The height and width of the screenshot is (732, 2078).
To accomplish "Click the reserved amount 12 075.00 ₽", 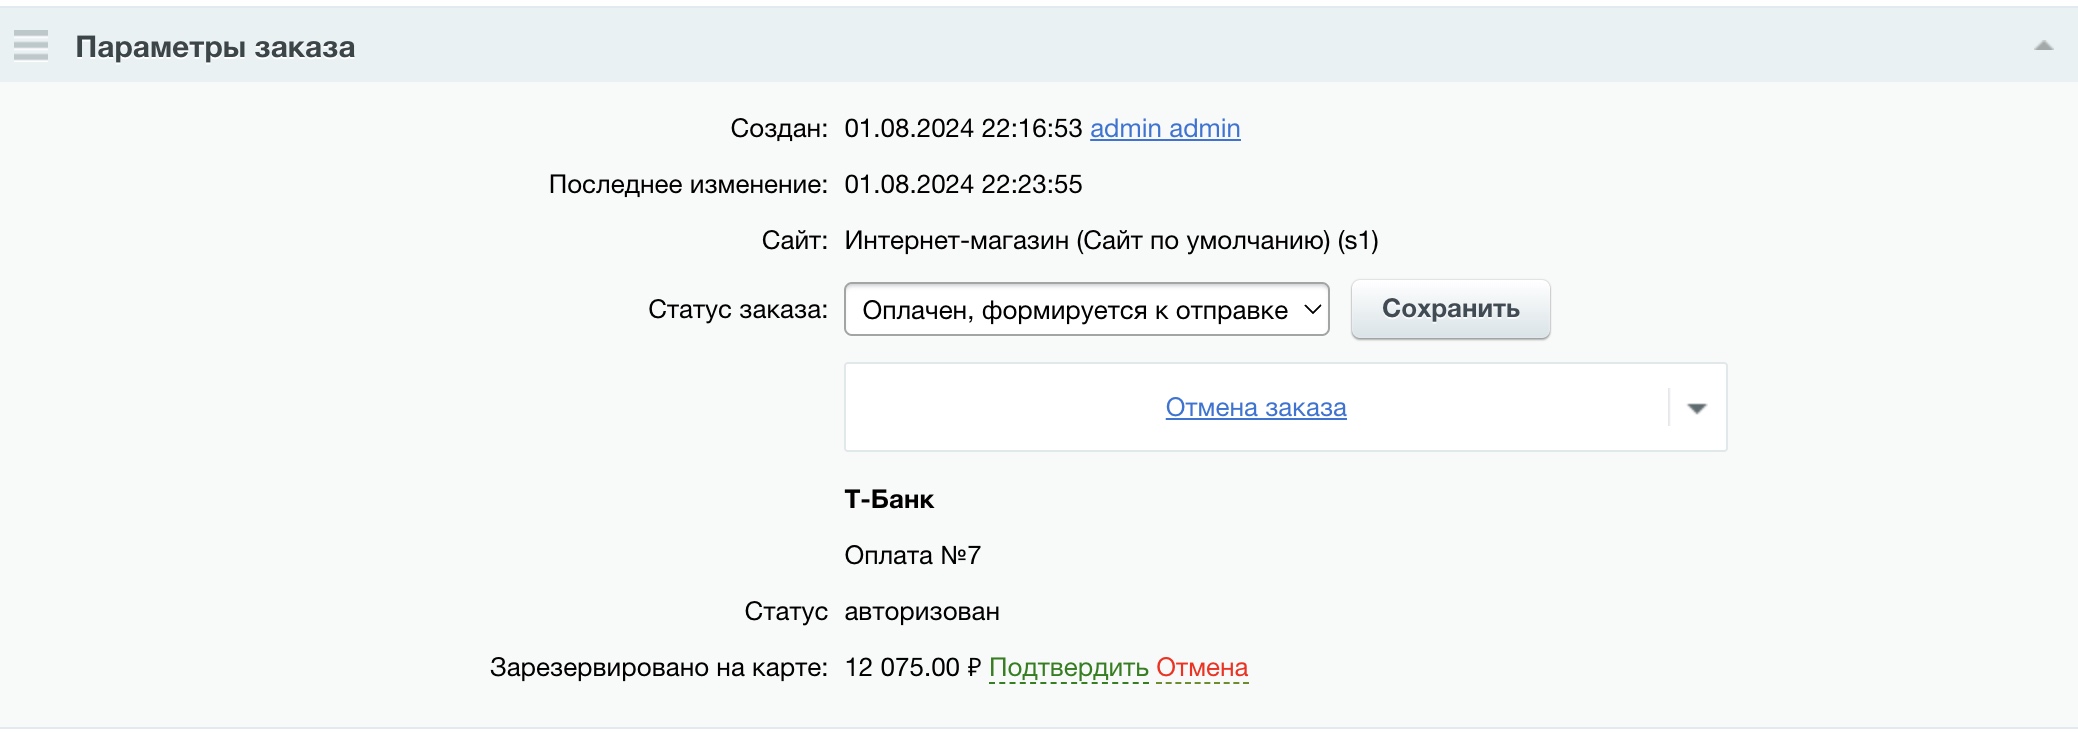I will (x=912, y=668).
